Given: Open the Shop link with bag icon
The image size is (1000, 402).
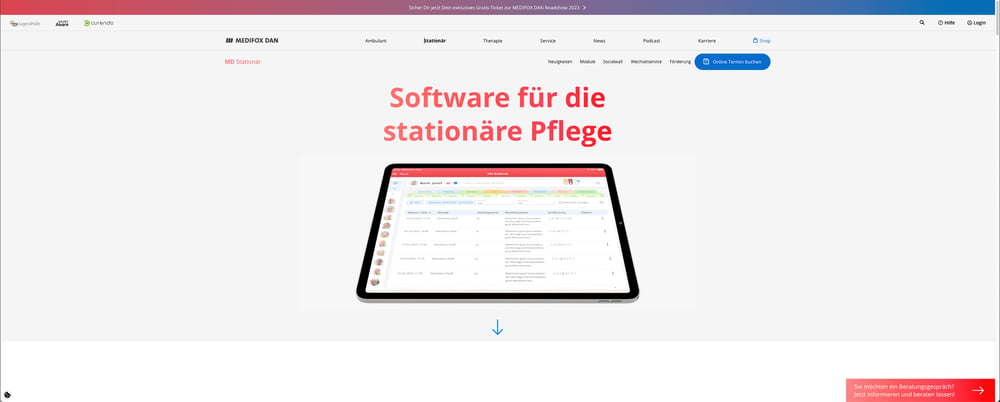Looking at the screenshot, I should point(761,40).
